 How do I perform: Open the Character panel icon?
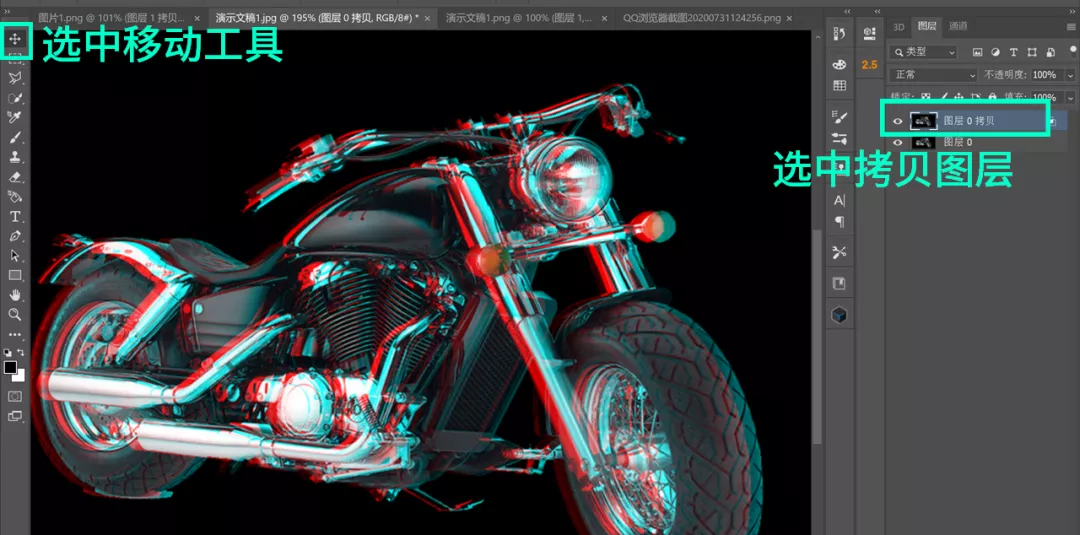pos(839,200)
